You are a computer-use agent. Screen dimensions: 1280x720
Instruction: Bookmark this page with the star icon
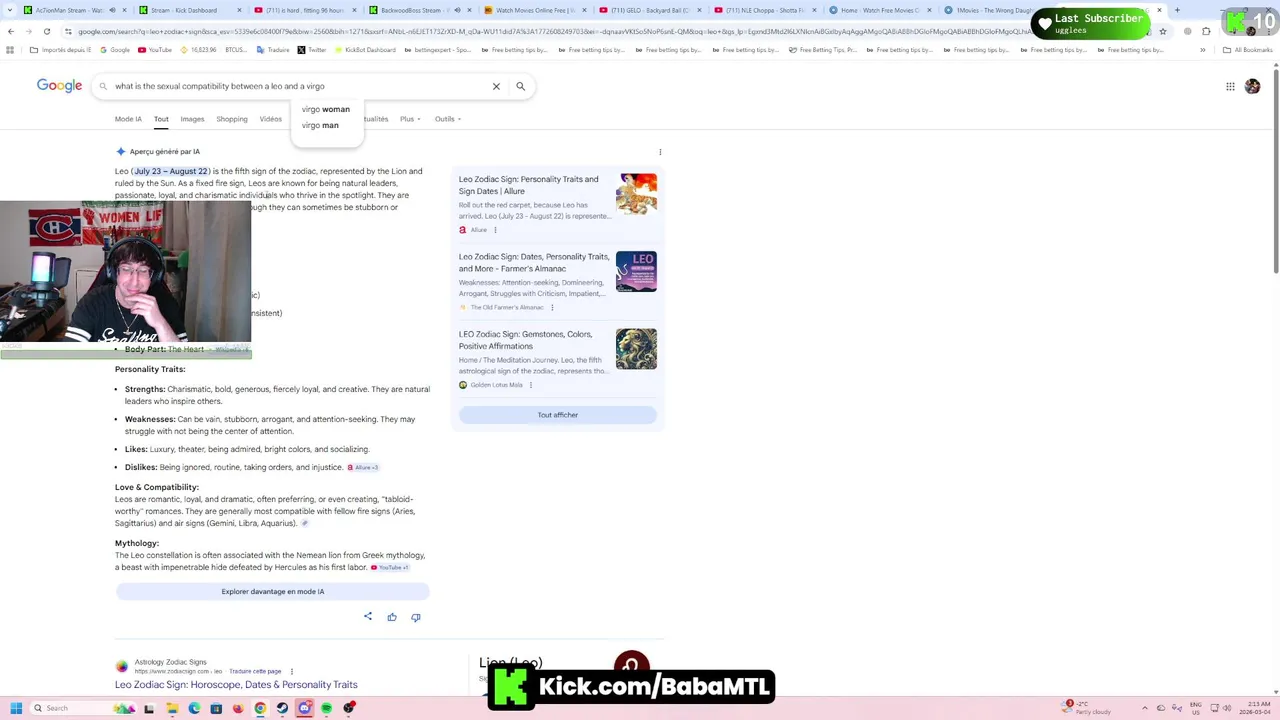click(x=1163, y=31)
